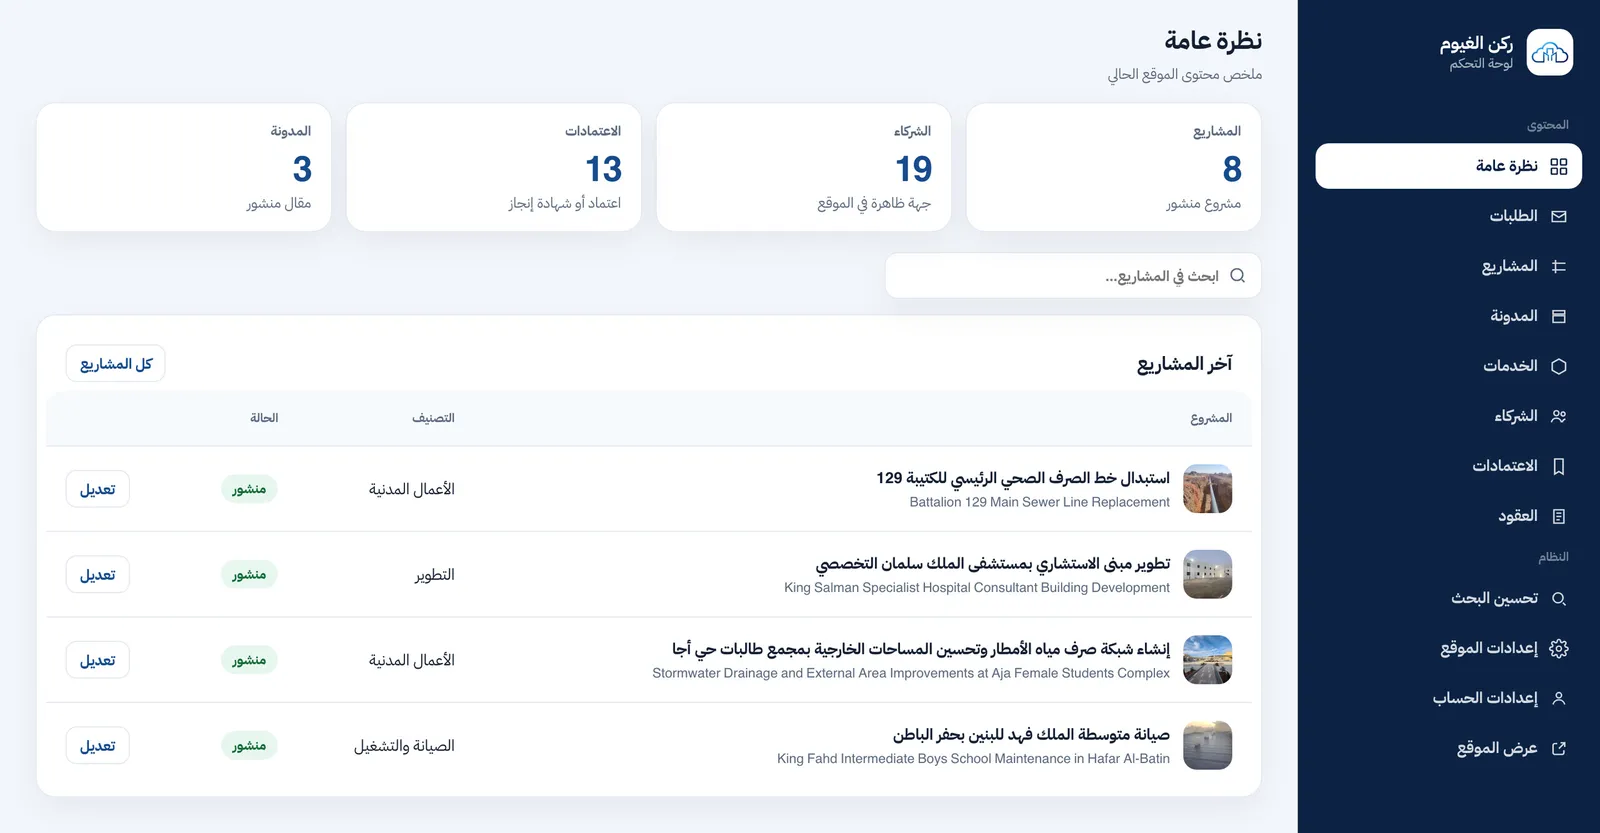Click the الاعتمادات stats card showing 13
The height and width of the screenshot is (833, 1600).
click(x=493, y=167)
